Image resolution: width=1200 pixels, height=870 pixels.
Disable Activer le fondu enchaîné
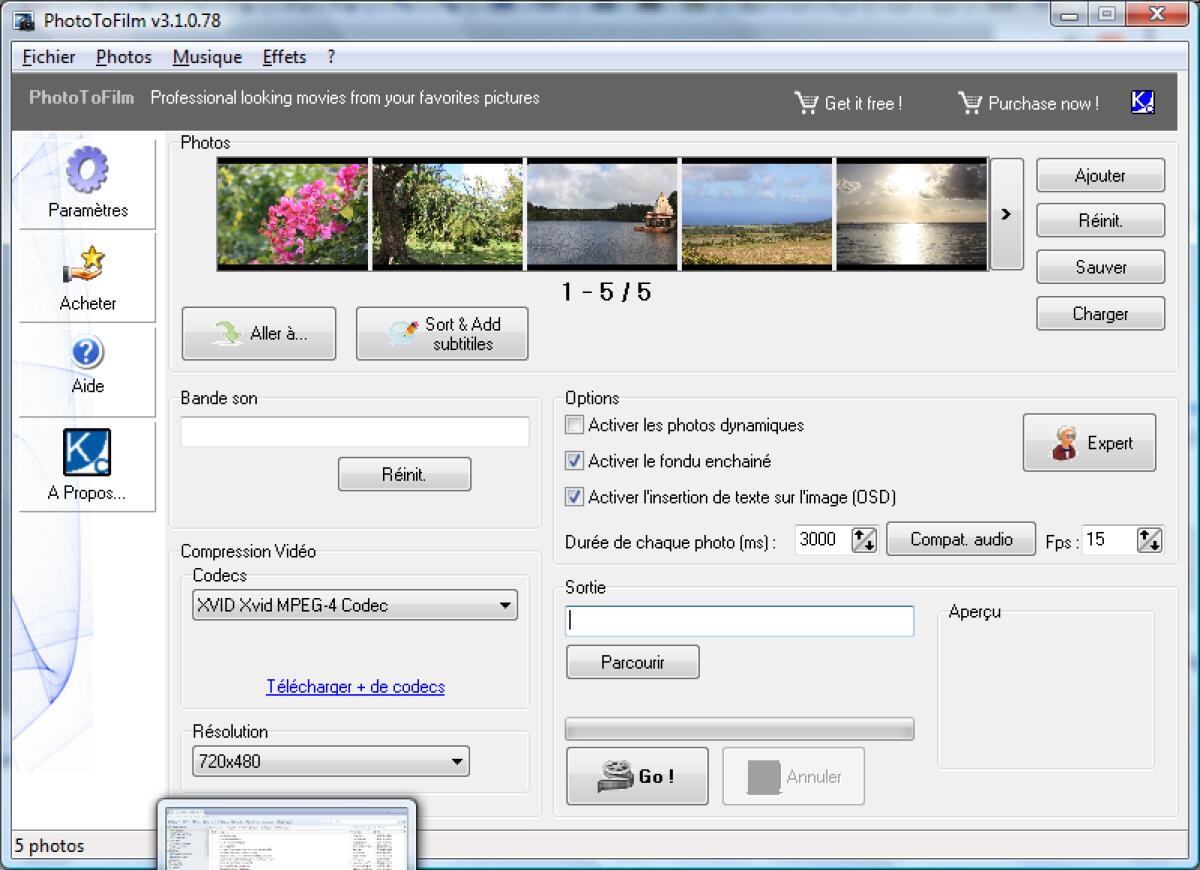click(575, 461)
